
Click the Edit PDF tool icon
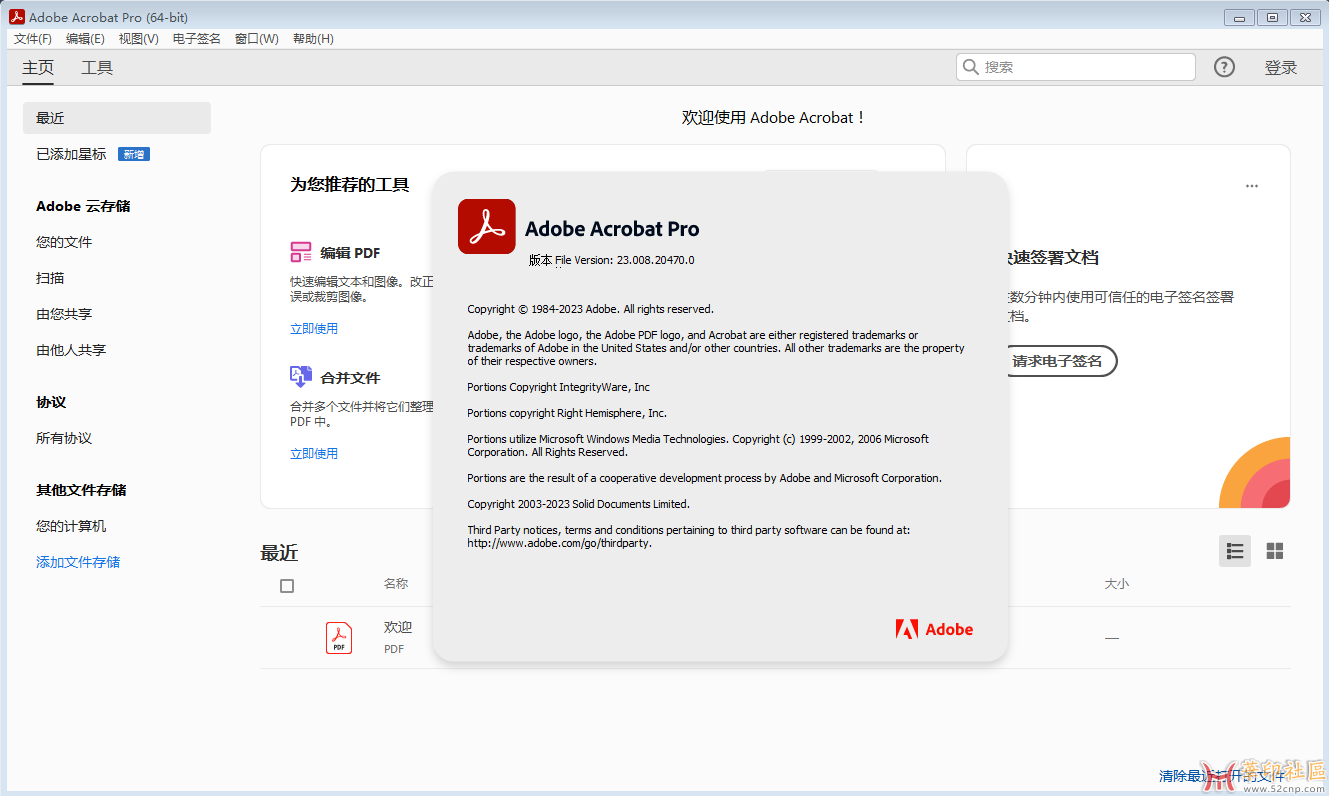point(301,252)
